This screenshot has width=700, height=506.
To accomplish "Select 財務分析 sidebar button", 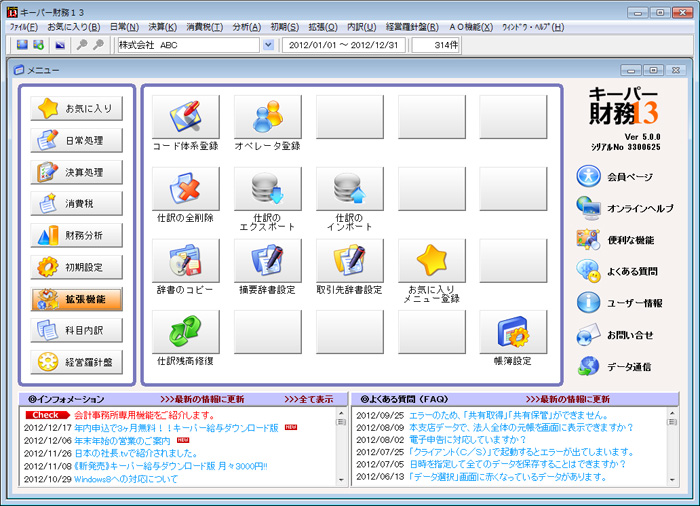I will 76,235.
